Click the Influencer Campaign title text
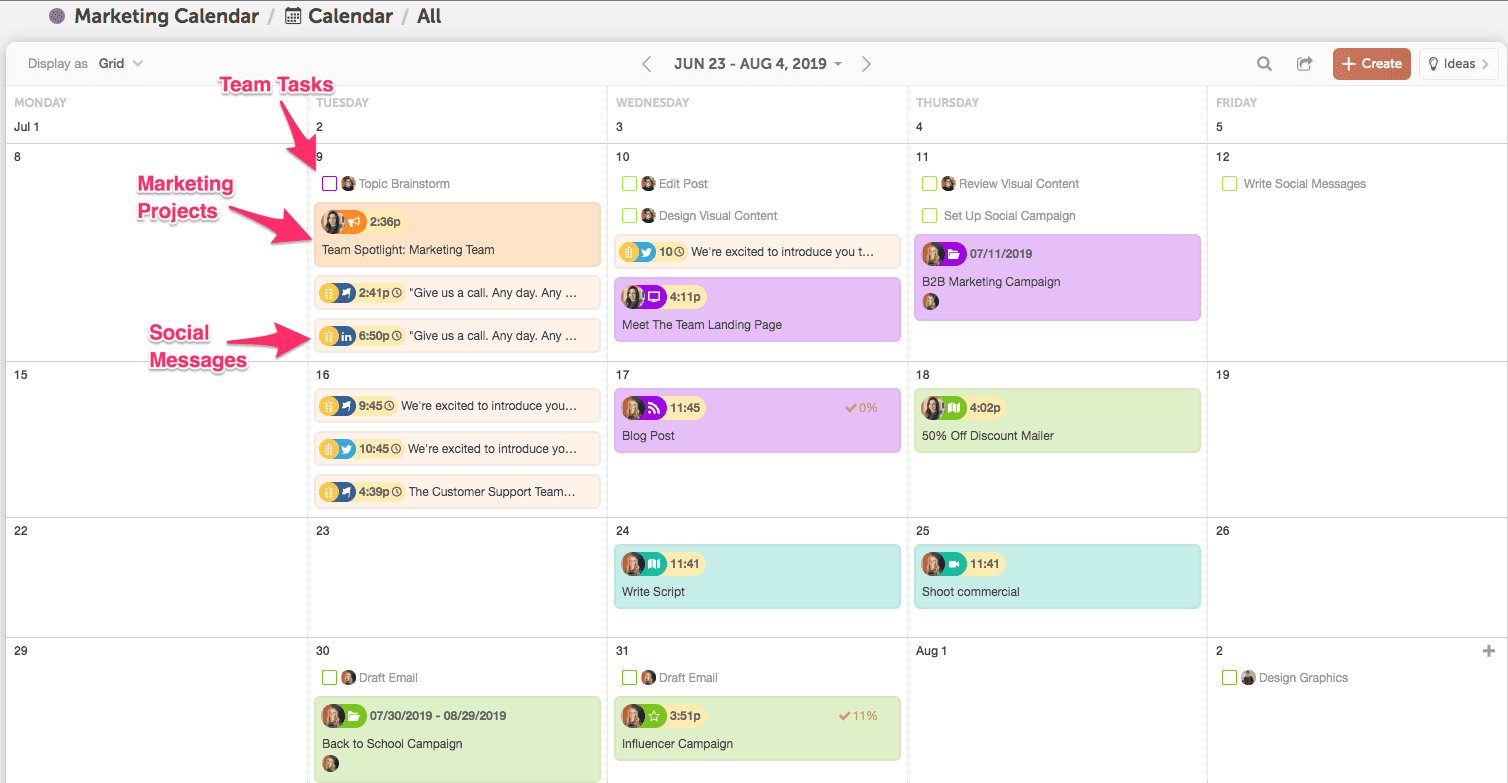 pyautogui.click(x=677, y=744)
